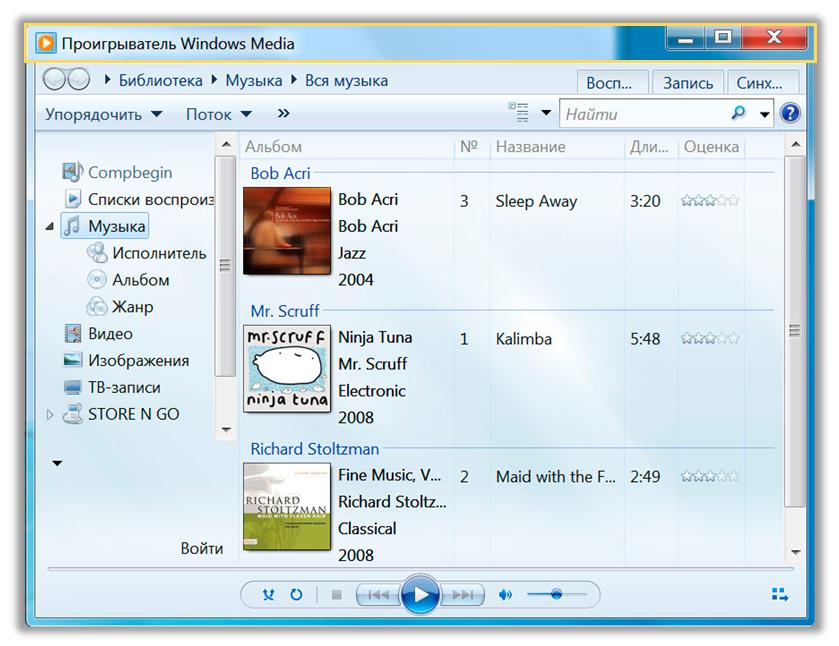This screenshot has width=839, height=646.
Task: Select the Kalimba track
Action: click(x=524, y=339)
